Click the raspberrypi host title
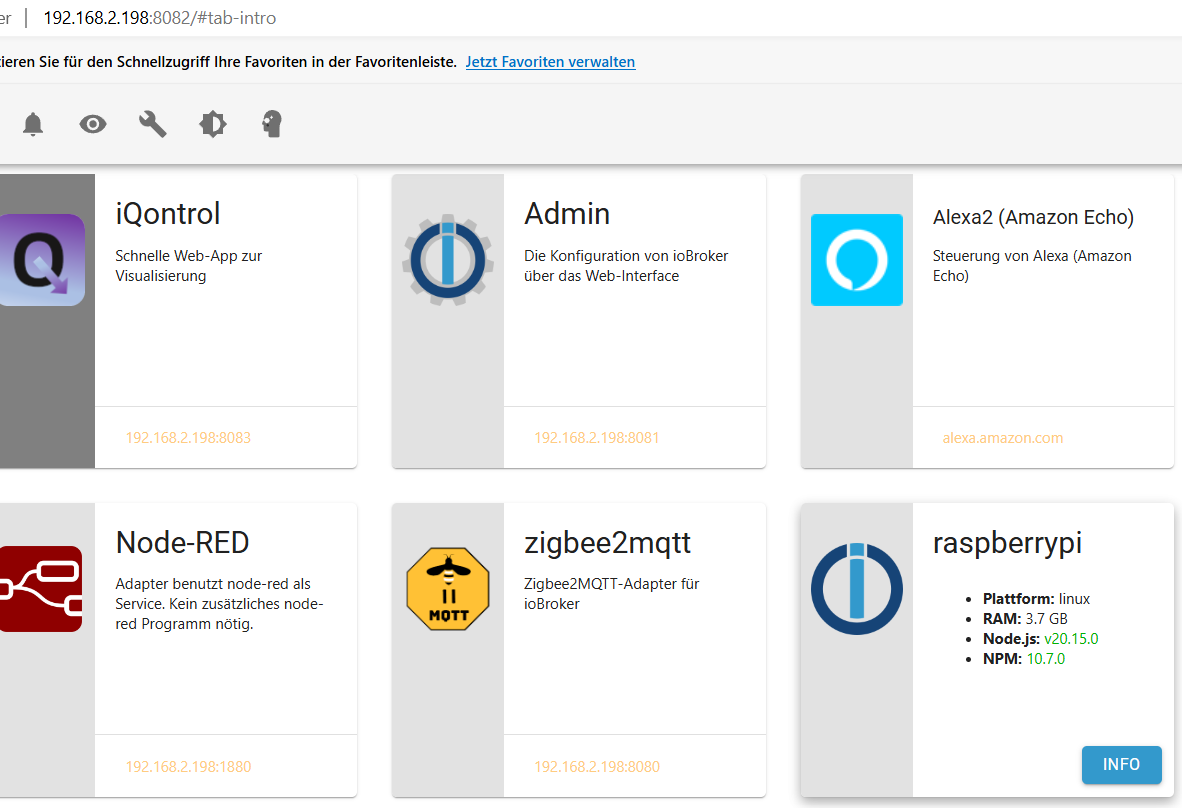 pos(1007,543)
